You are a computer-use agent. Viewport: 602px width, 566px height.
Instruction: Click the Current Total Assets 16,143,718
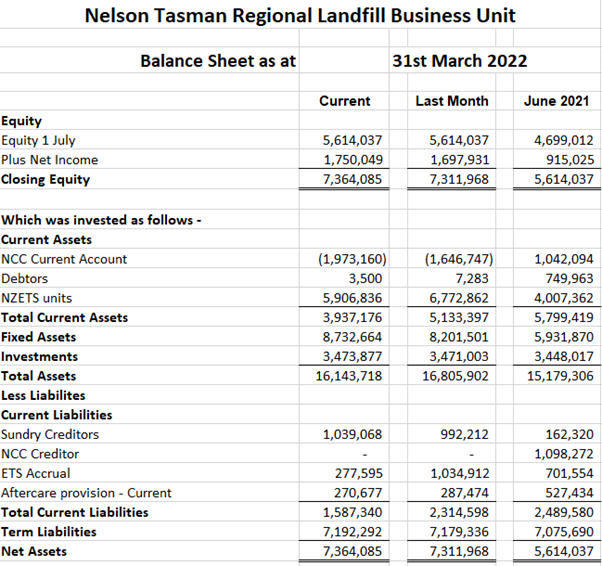(349, 376)
